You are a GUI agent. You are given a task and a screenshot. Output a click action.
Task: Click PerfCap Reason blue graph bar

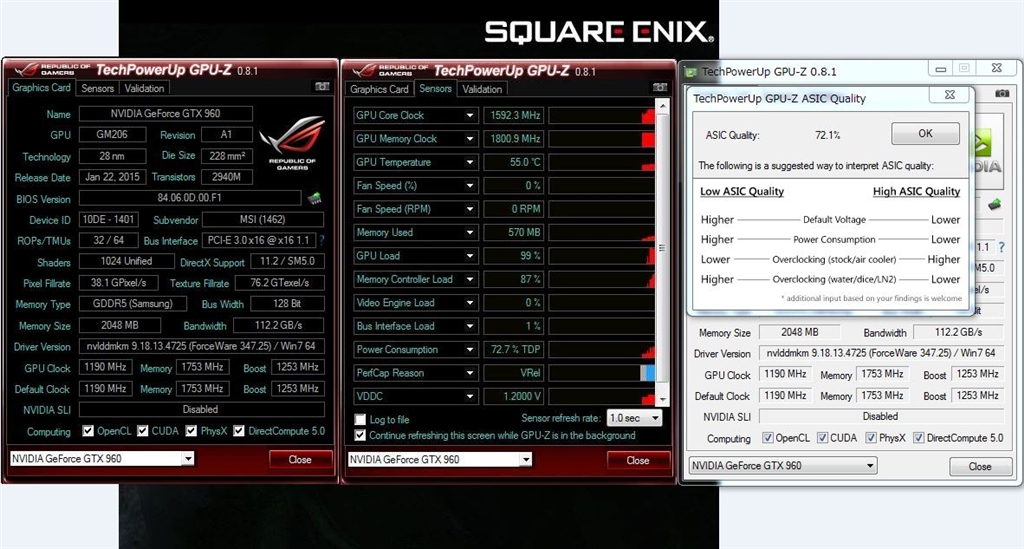pos(648,373)
